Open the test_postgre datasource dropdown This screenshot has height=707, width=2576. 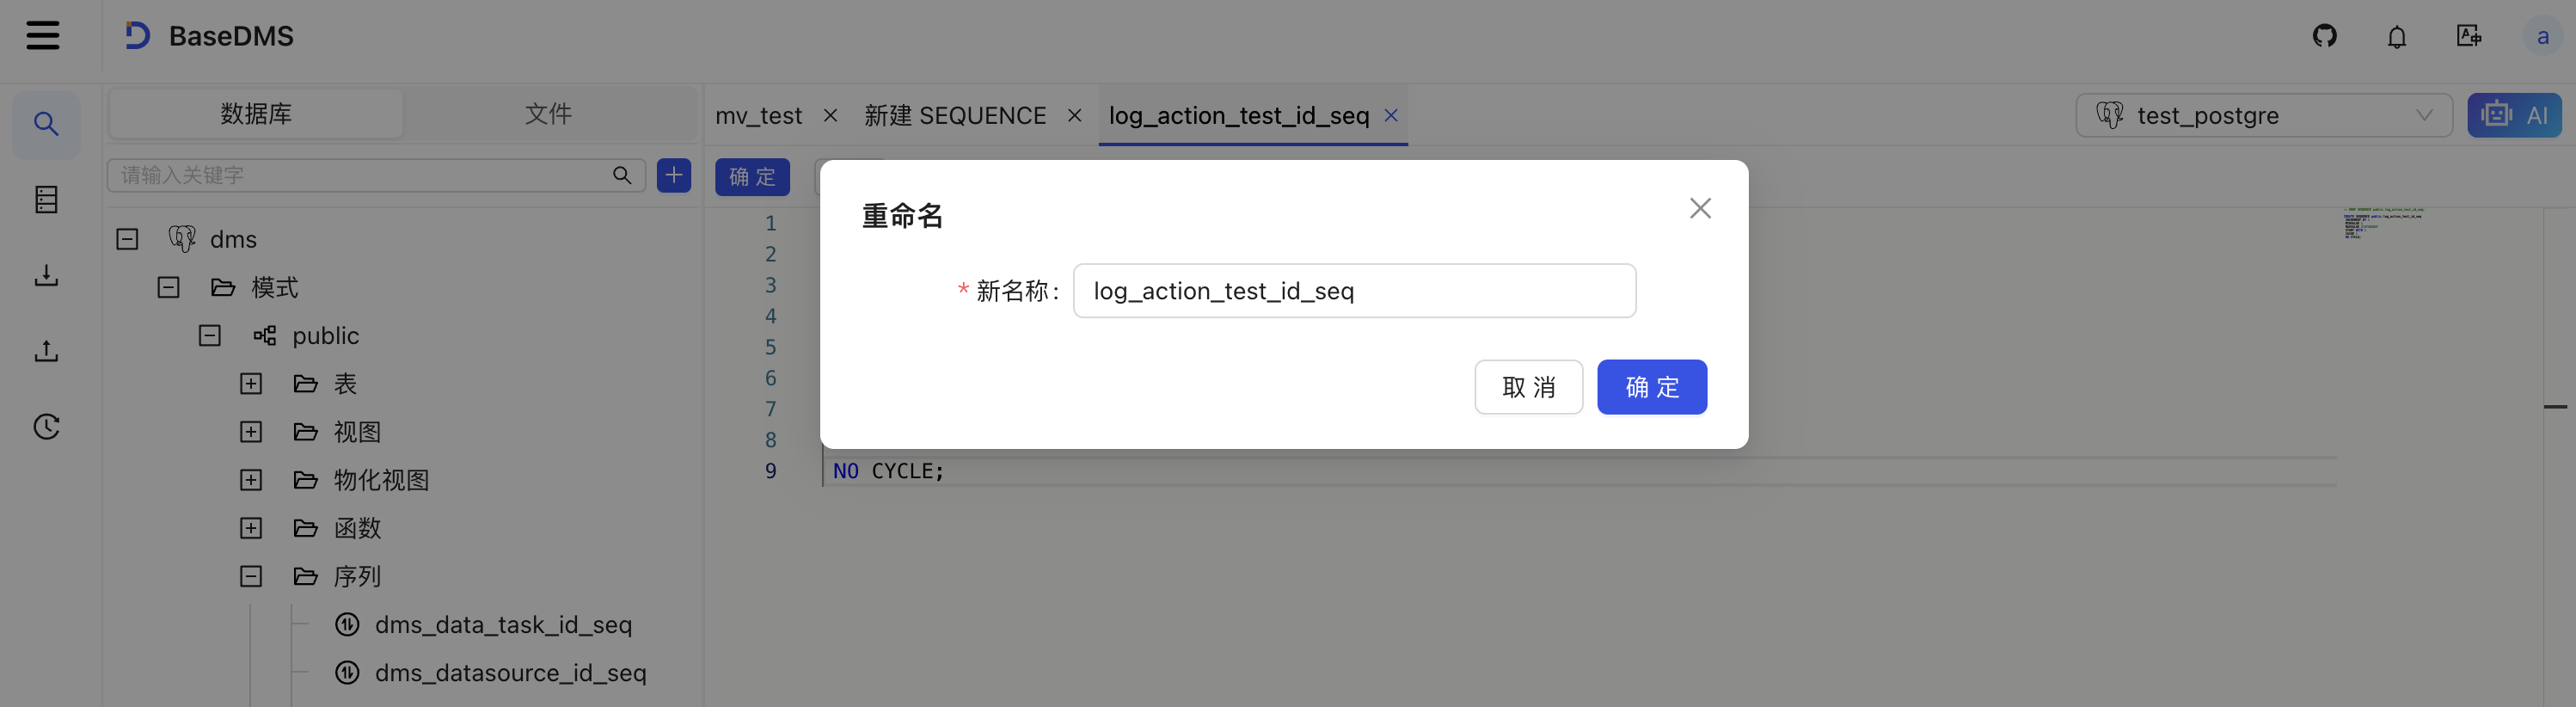(2264, 115)
